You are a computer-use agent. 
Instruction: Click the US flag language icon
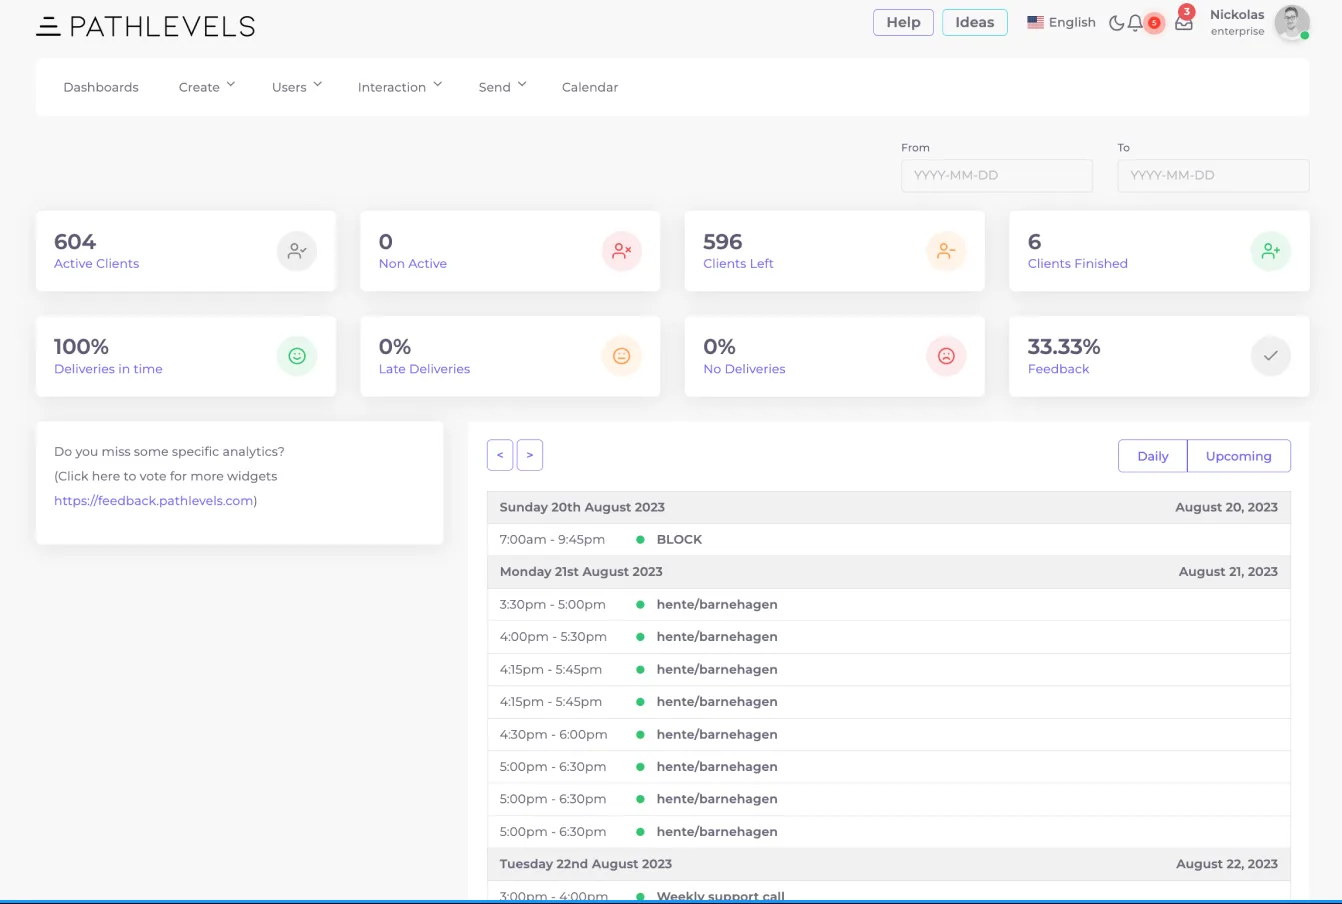[1035, 22]
